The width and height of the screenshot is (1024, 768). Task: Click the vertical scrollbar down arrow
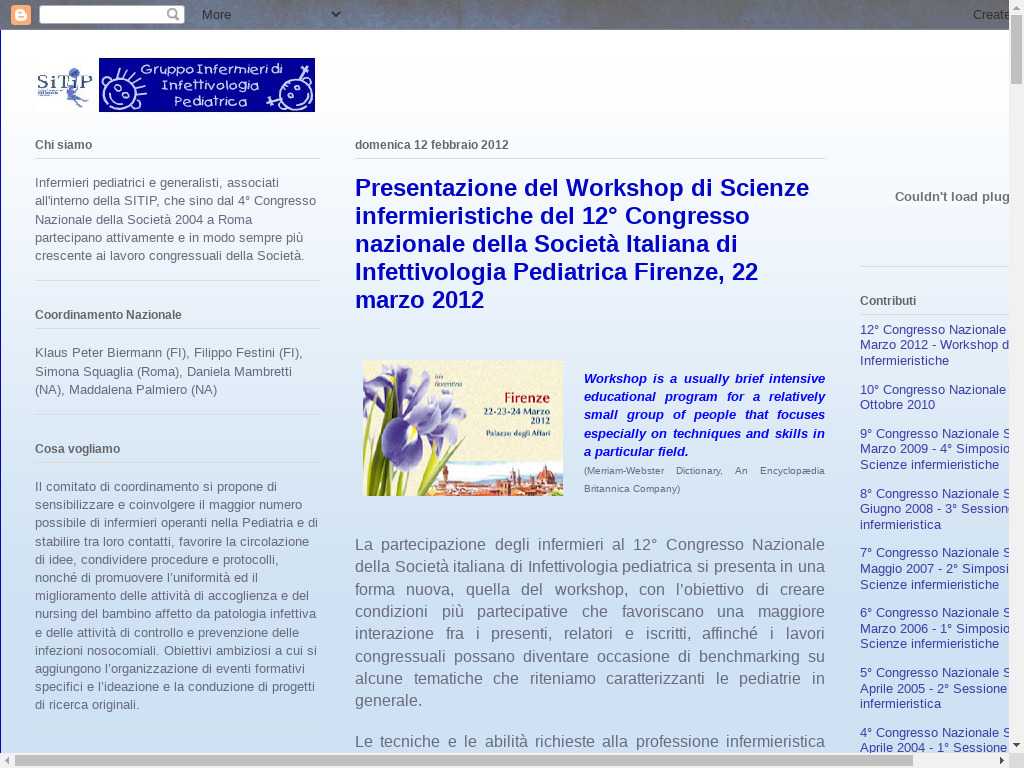click(x=1016, y=745)
